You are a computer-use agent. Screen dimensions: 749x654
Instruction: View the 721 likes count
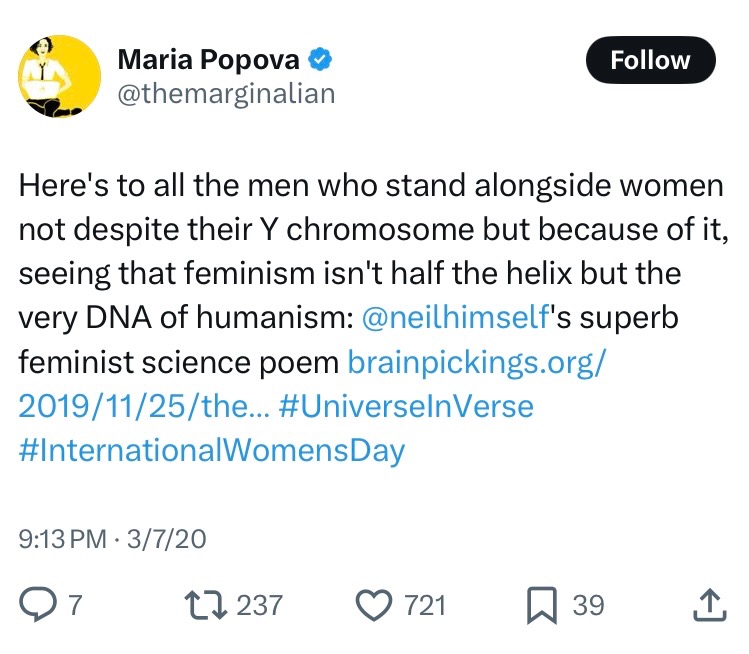(424, 604)
